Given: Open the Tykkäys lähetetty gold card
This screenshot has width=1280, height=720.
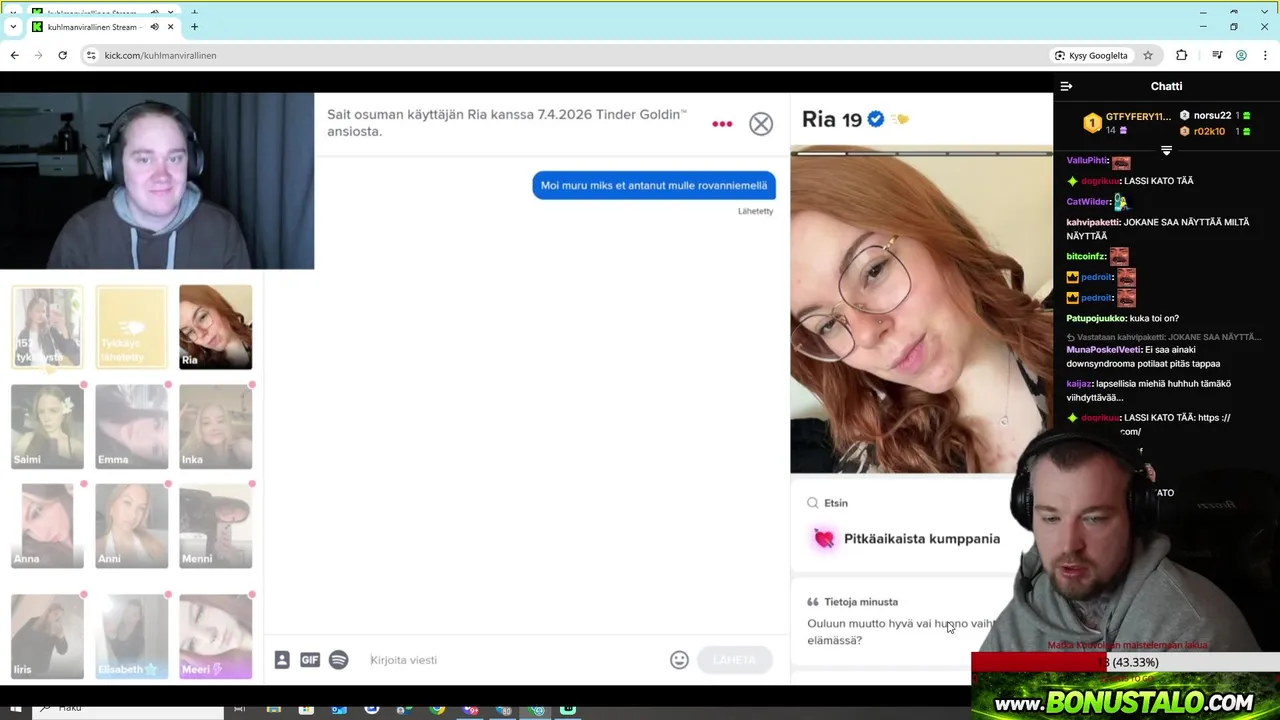Looking at the screenshot, I should 131,327.
